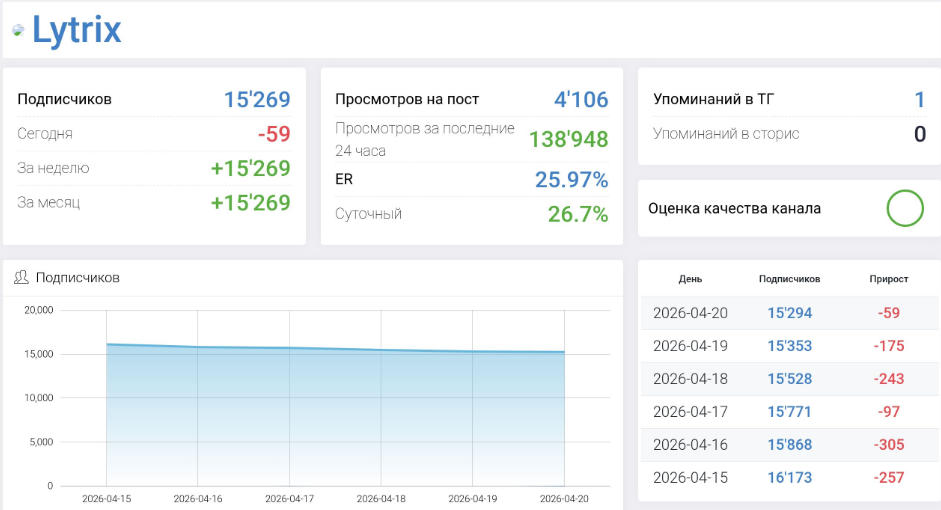941x510 pixels.
Task: Click the Подписчиков chart panel title
Action: click(x=77, y=278)
